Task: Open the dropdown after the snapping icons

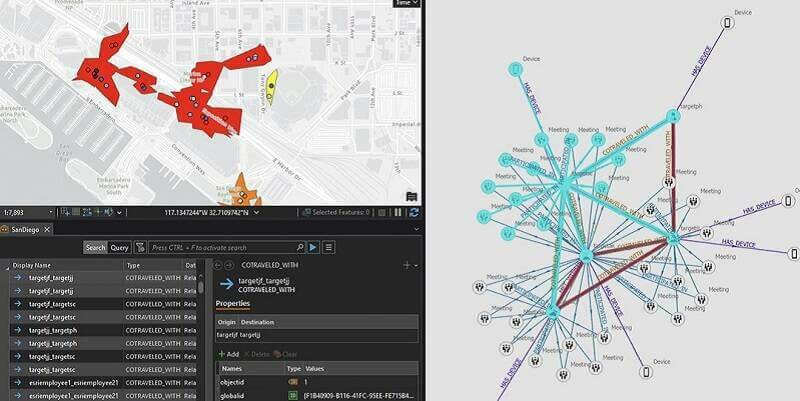Action: pos(119,212)
